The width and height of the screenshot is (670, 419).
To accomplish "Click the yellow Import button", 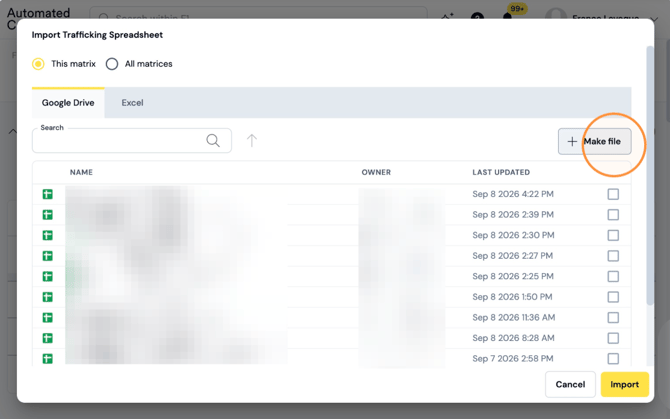I will pos(625,384).
